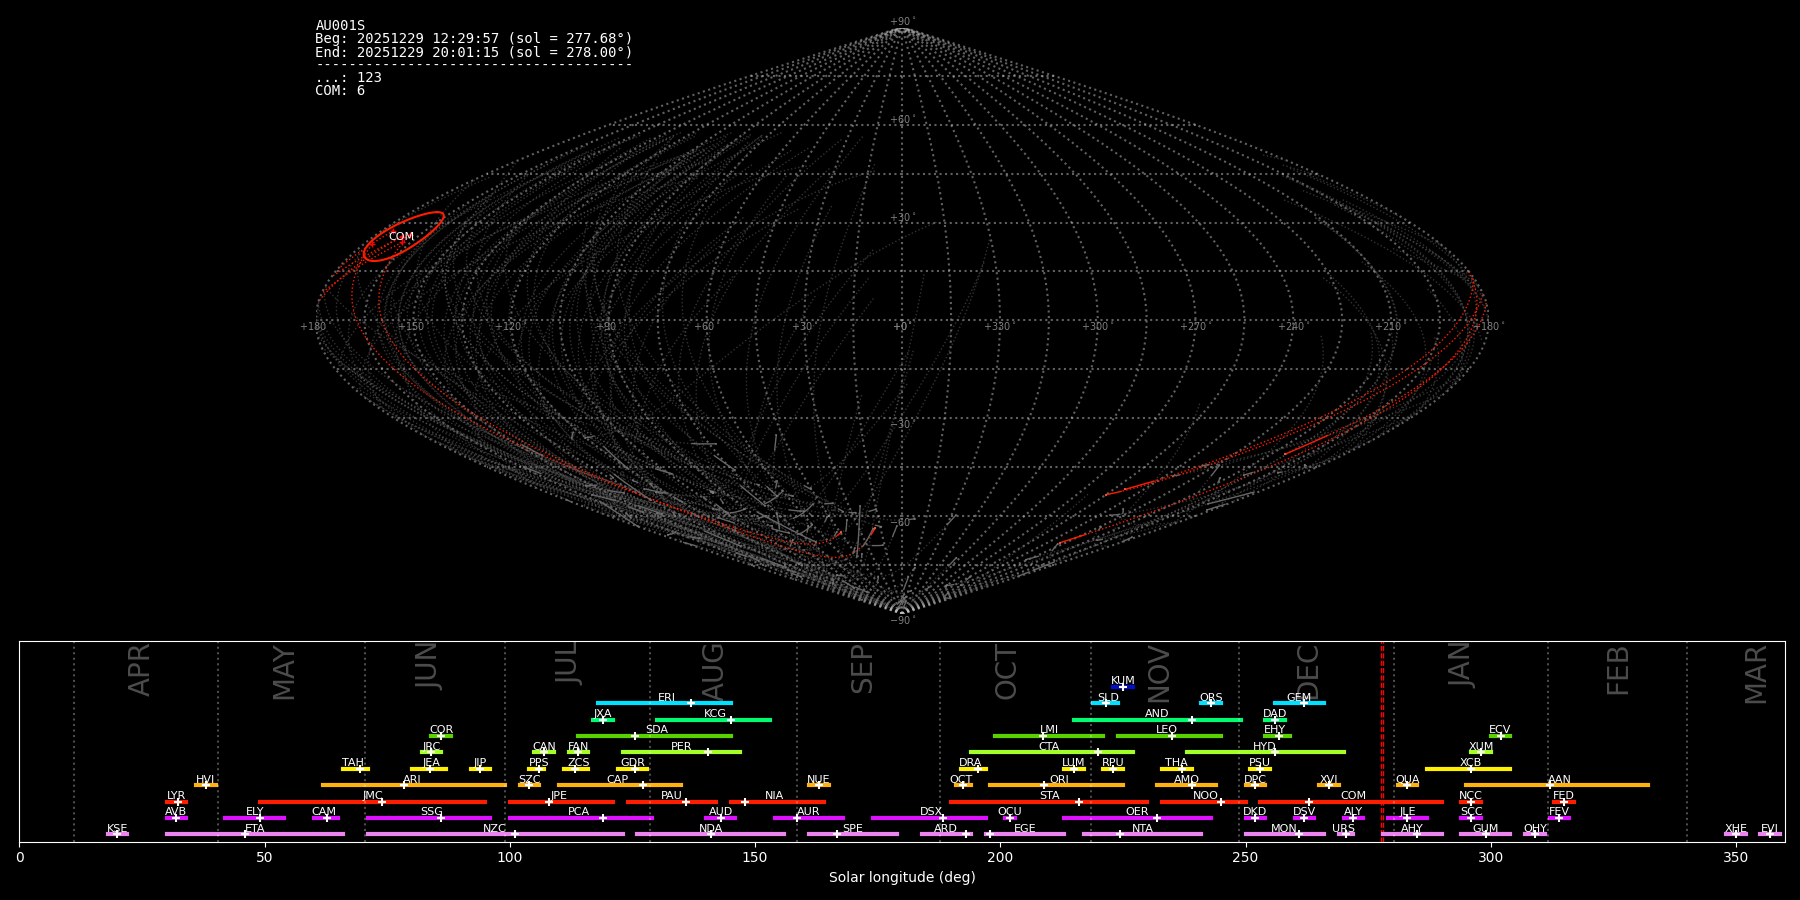The image size is (1800, 900).
Task: Click the pink SPE shower activity bar
Action: coord(852,834)
